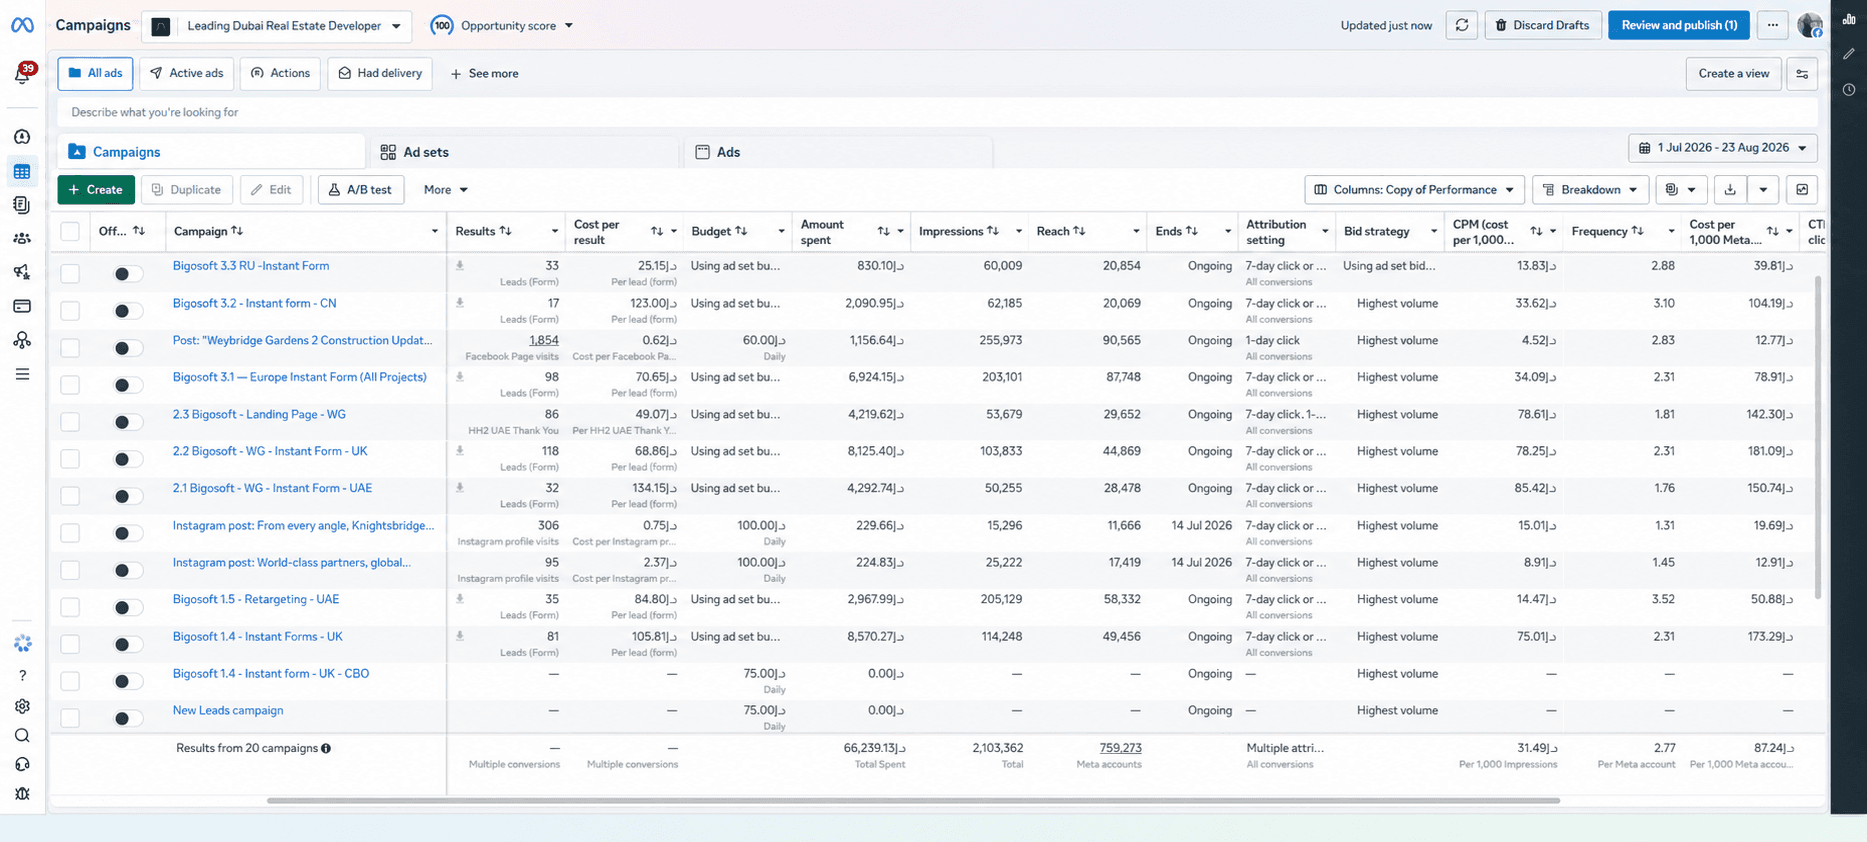Select checkbox for Bigosoft 3.3 RU row
This screenshot has height=842, width=1867.
coord(70,273)
